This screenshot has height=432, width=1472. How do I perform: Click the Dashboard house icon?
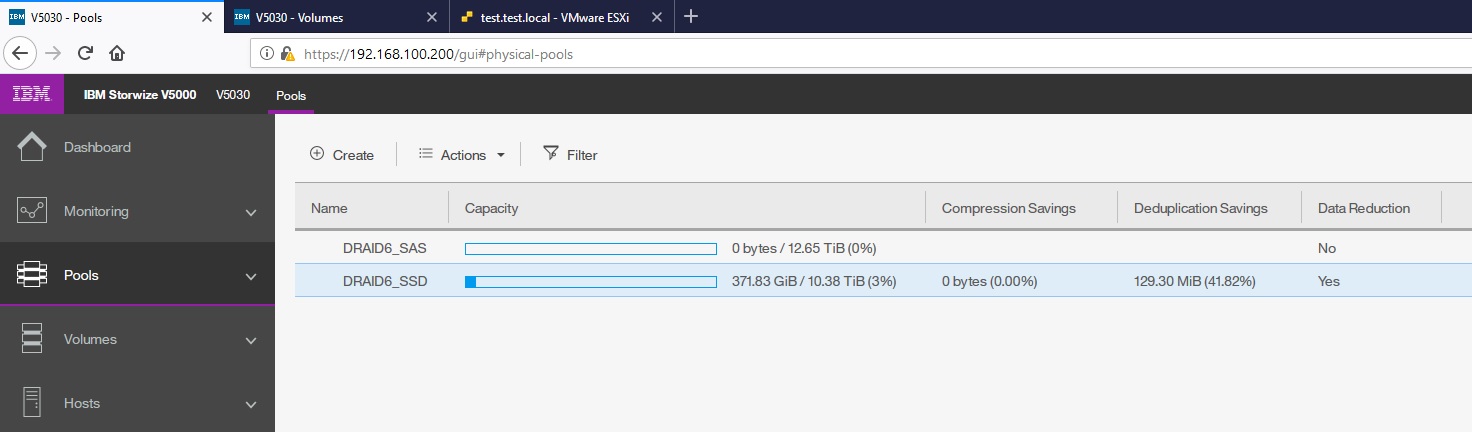tap(31, 147)
